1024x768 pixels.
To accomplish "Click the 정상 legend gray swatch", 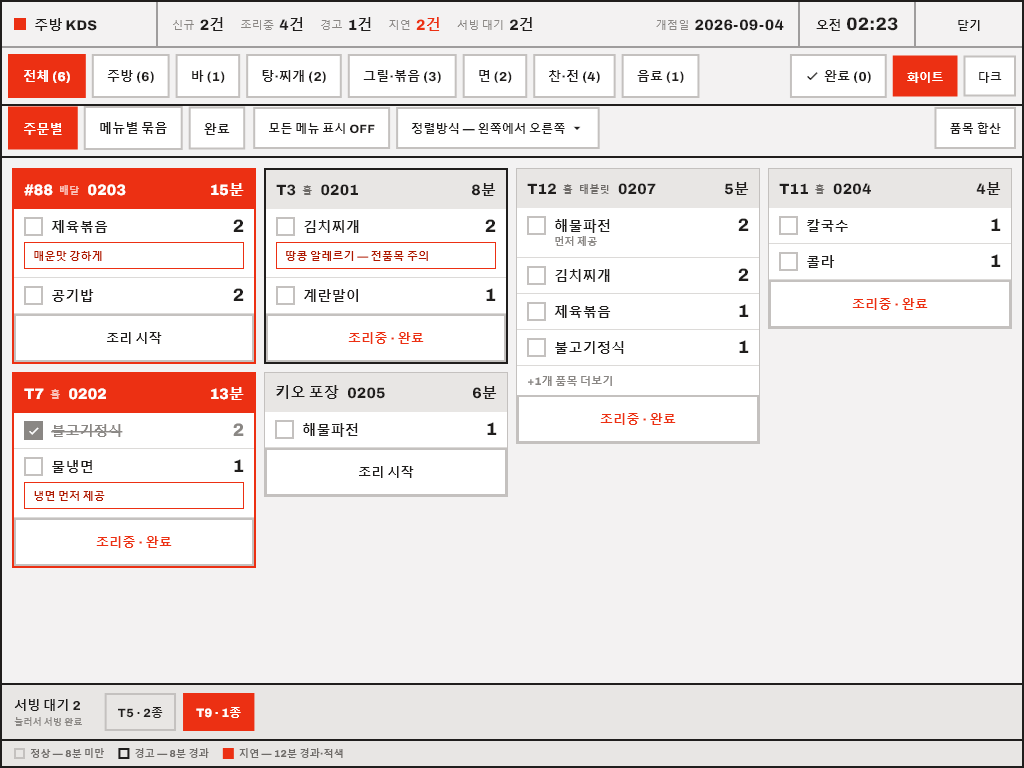I will pos(20,754).
